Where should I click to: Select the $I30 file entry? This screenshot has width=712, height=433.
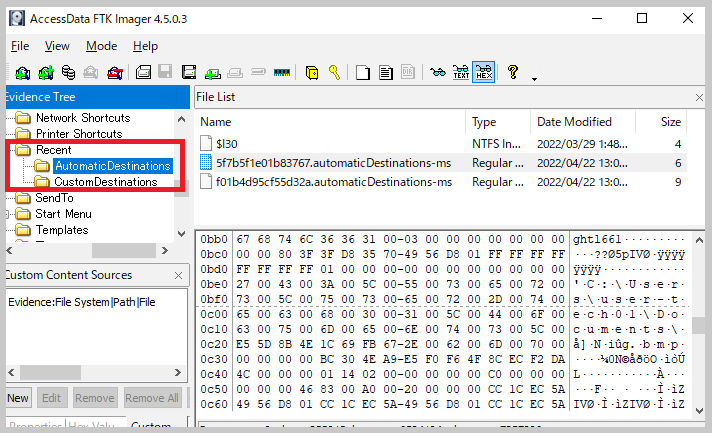pyautogui.click(x=227, y=144)
